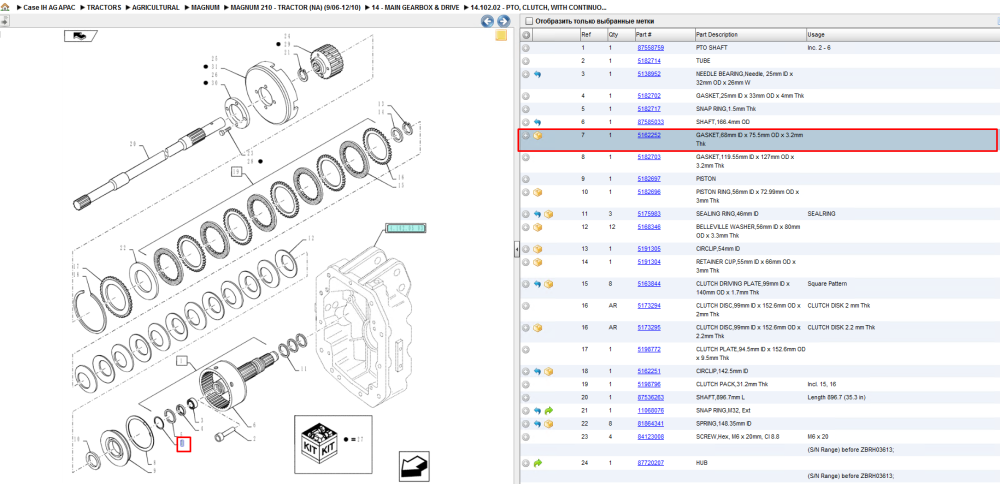This screenshot has width=1000, height=484.
Task: Open the yellow note icon above the diagram
Action: click(x=501, y=35)
